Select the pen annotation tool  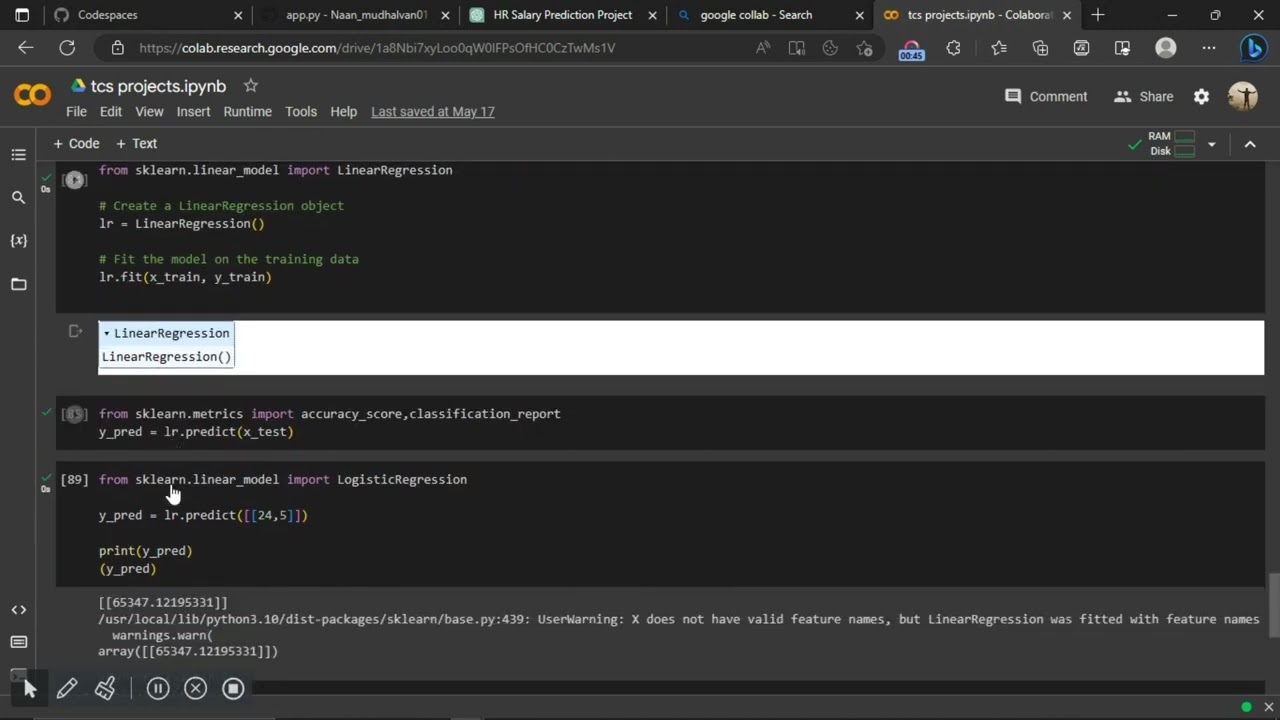[67, 688]
